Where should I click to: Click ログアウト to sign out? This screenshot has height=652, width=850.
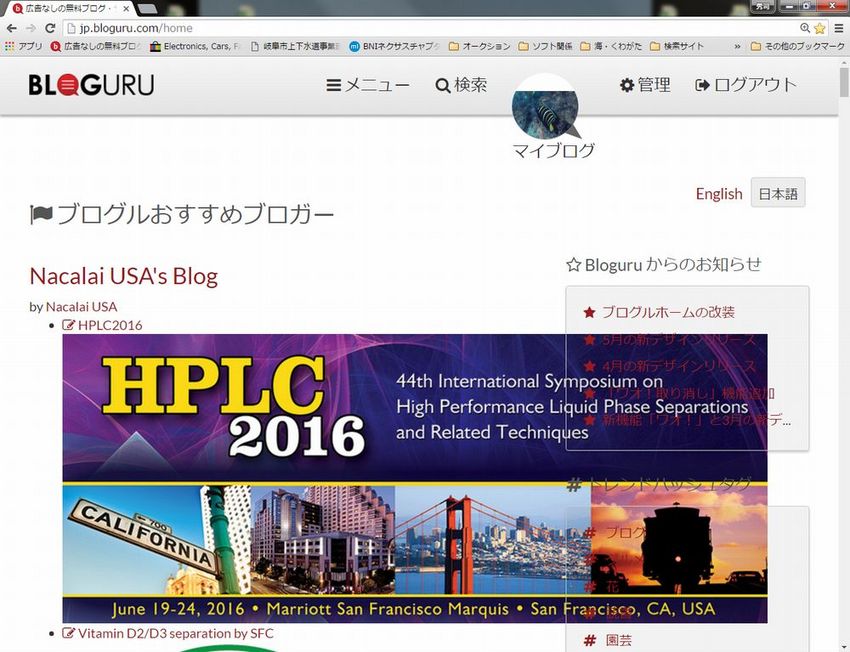[746, 85]
